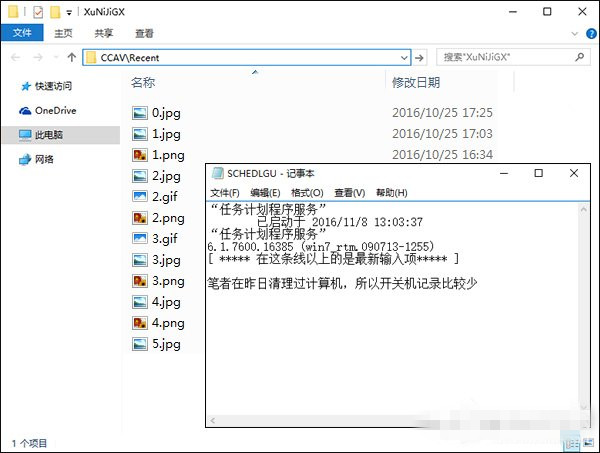Sort files by 修改日期 column header
600x453 pixels.
417,82
